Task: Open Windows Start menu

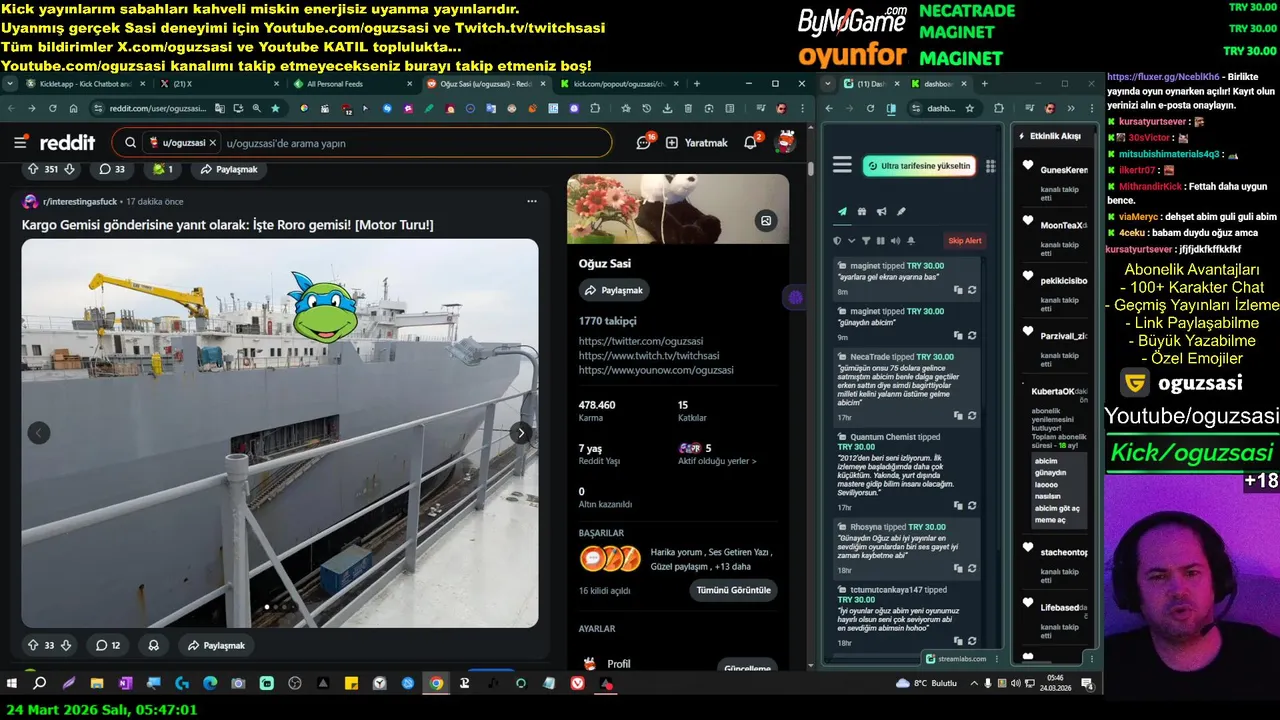Action: tap(12, 683)
